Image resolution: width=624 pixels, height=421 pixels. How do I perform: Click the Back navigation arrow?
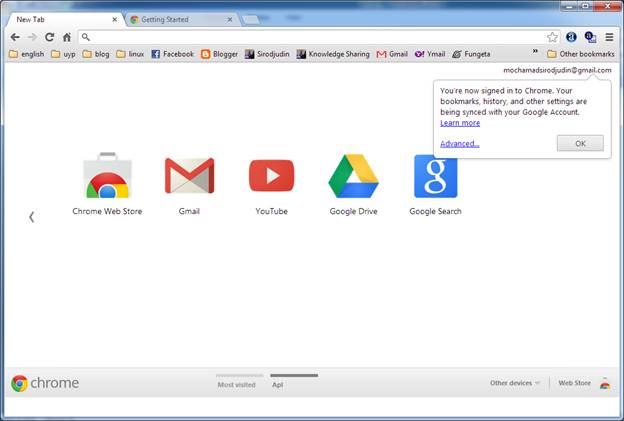coord(15,37)
